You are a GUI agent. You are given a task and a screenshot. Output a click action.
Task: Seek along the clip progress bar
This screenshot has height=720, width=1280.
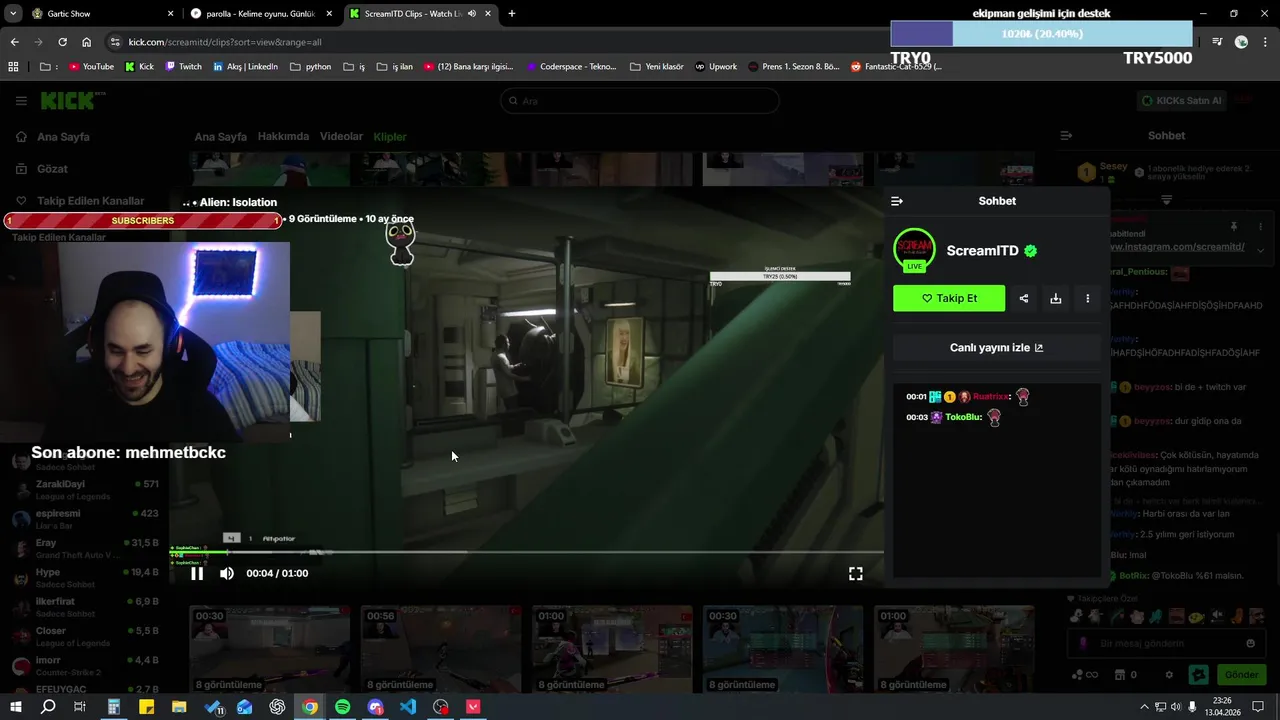pos(527,552)
